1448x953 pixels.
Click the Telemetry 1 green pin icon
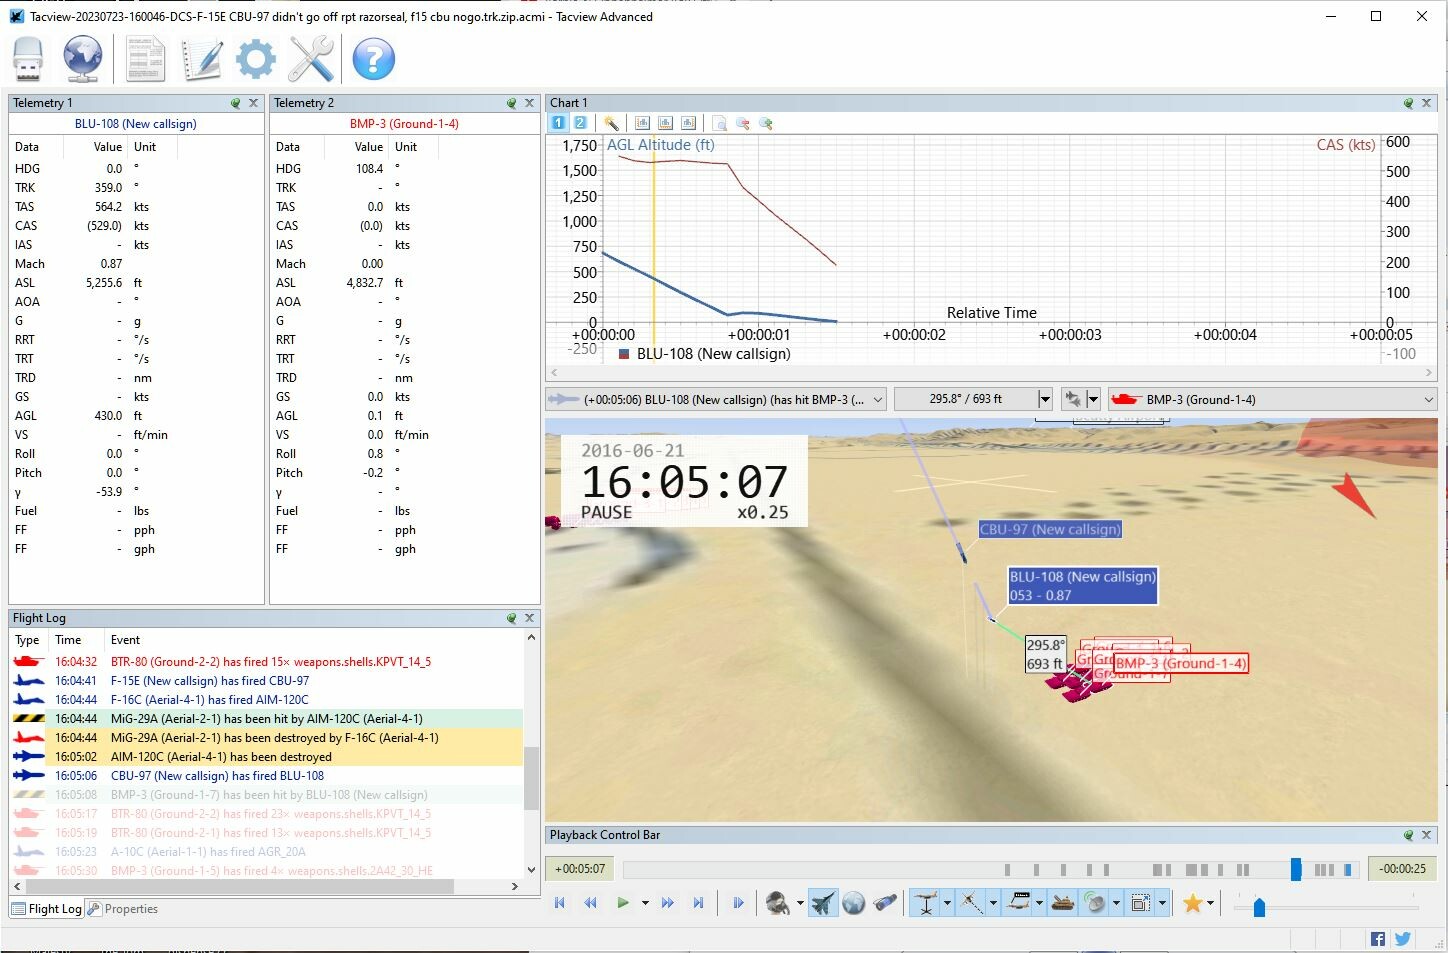point(236,103)
